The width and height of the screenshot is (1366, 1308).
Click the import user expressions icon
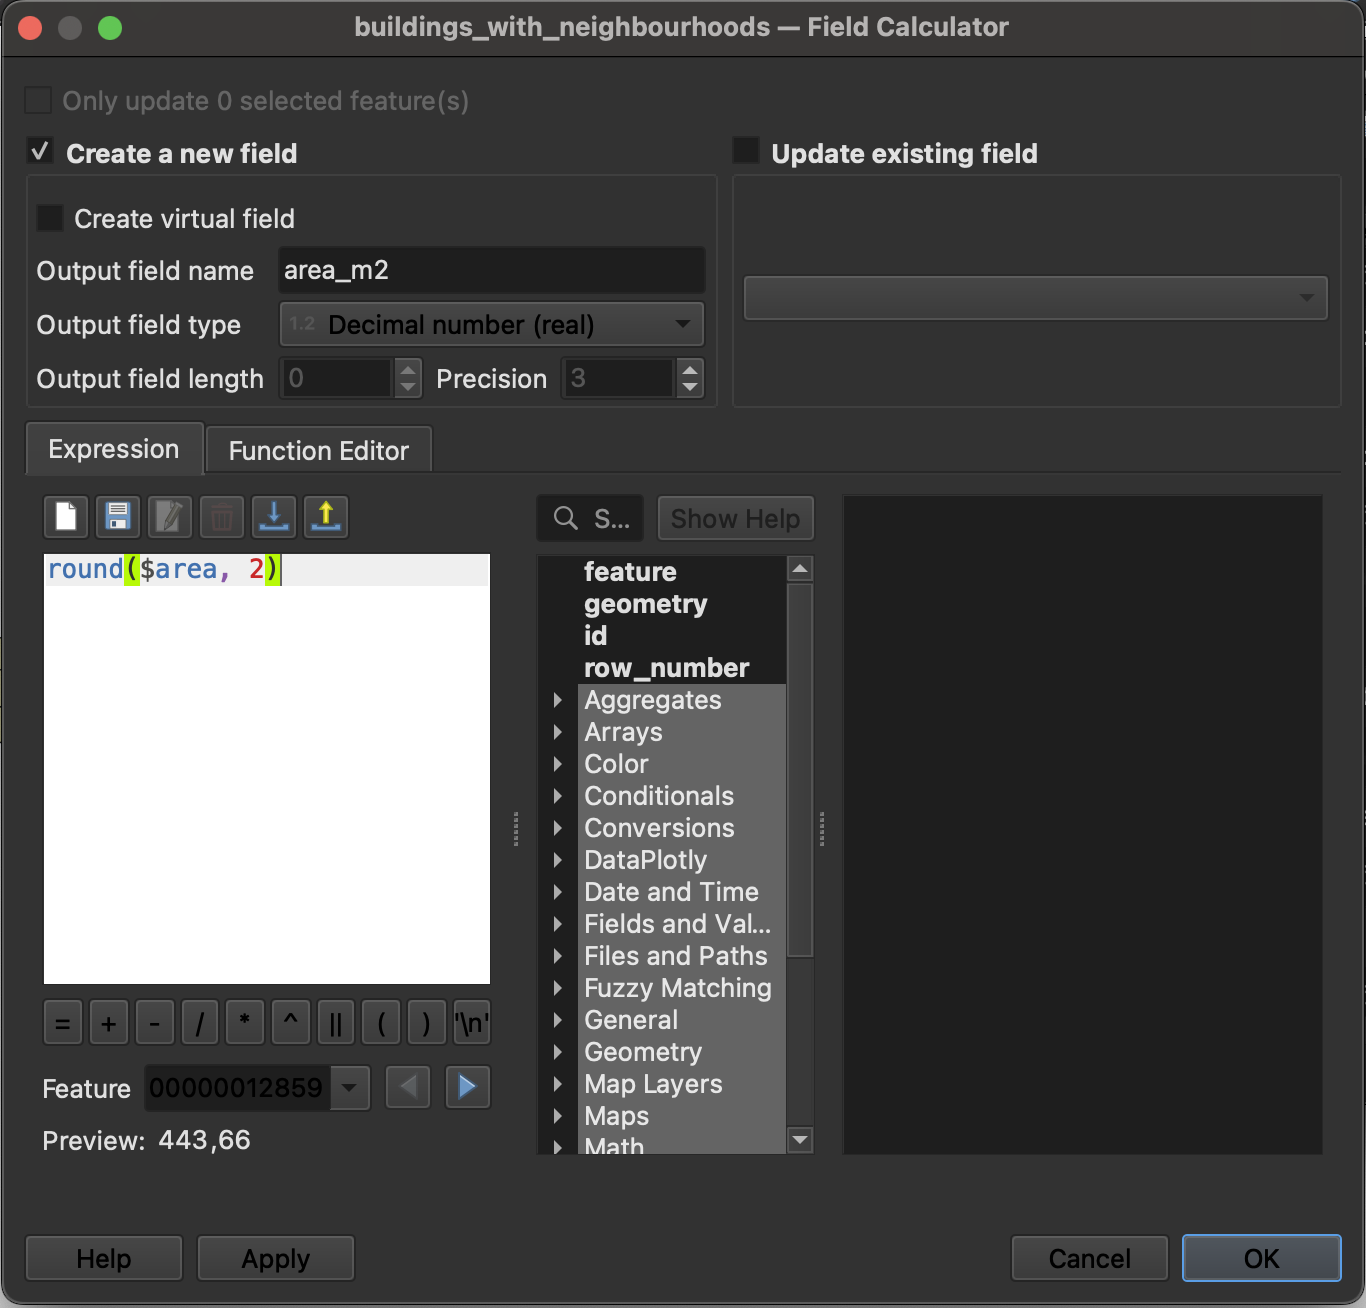point(273,517)
